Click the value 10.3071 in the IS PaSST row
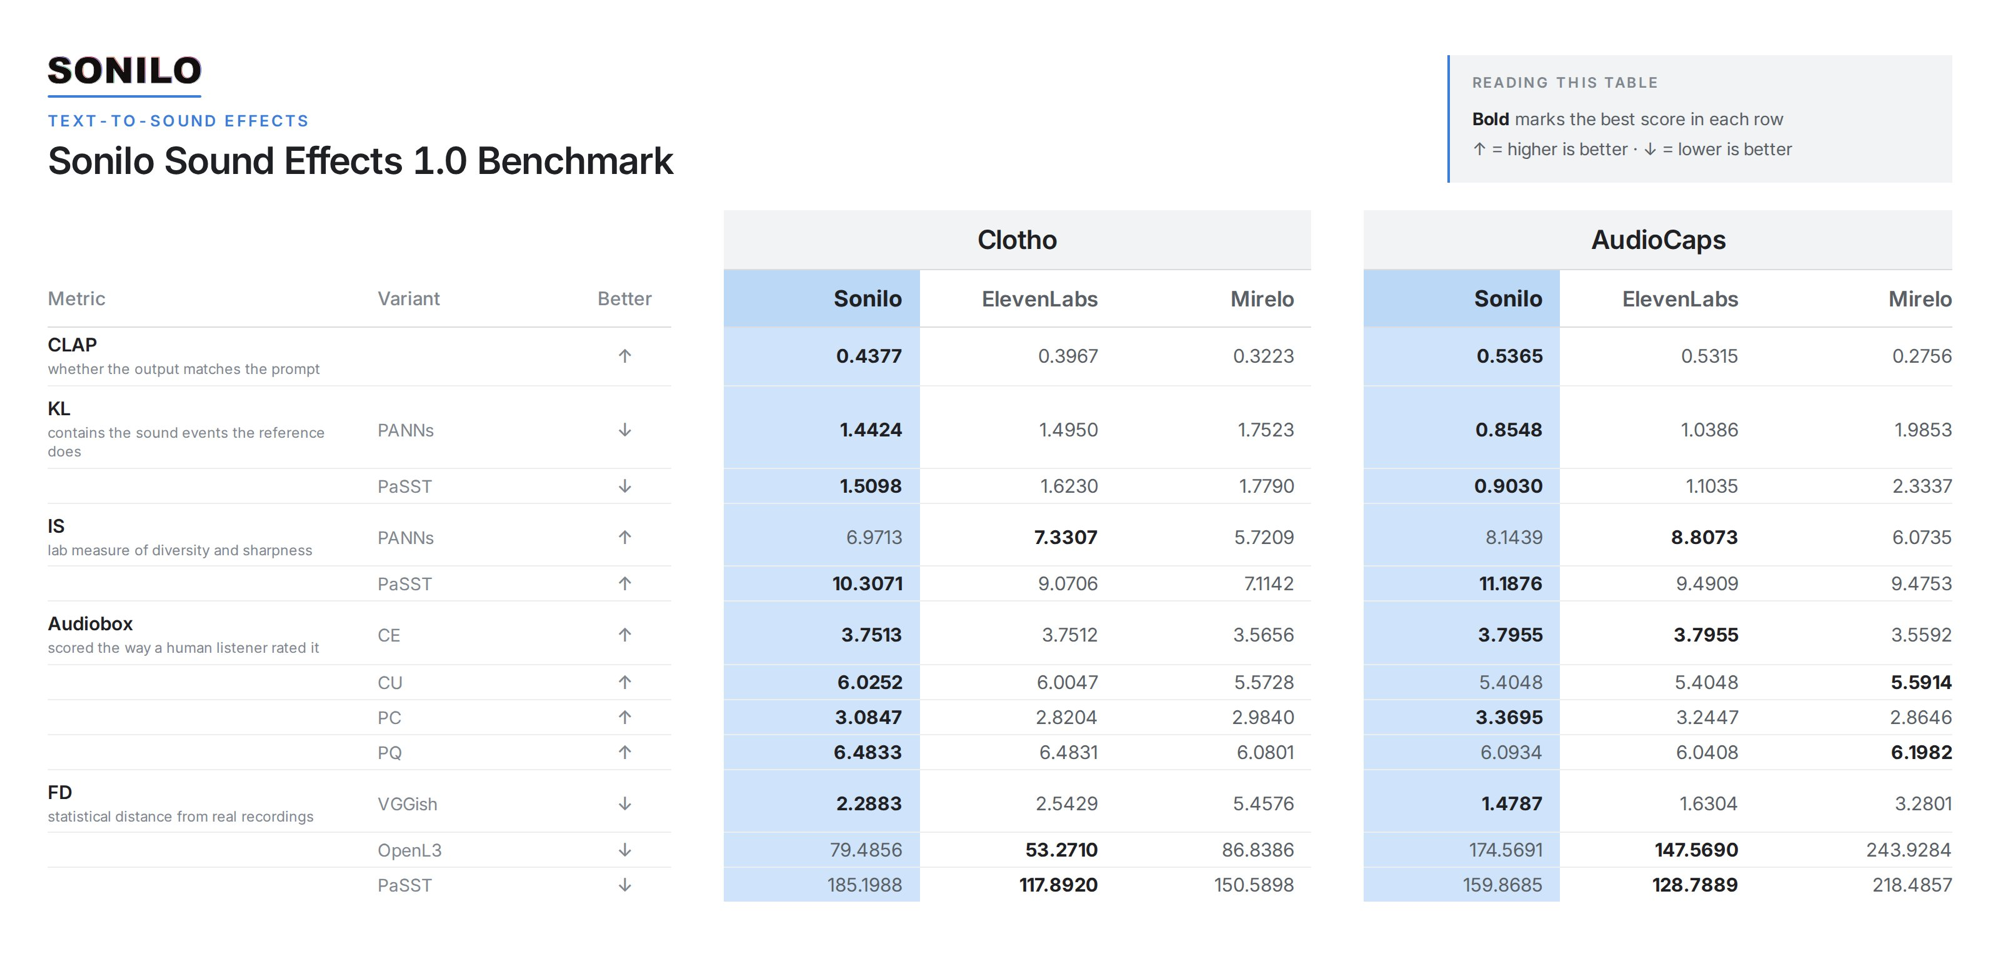 (867, 584)
